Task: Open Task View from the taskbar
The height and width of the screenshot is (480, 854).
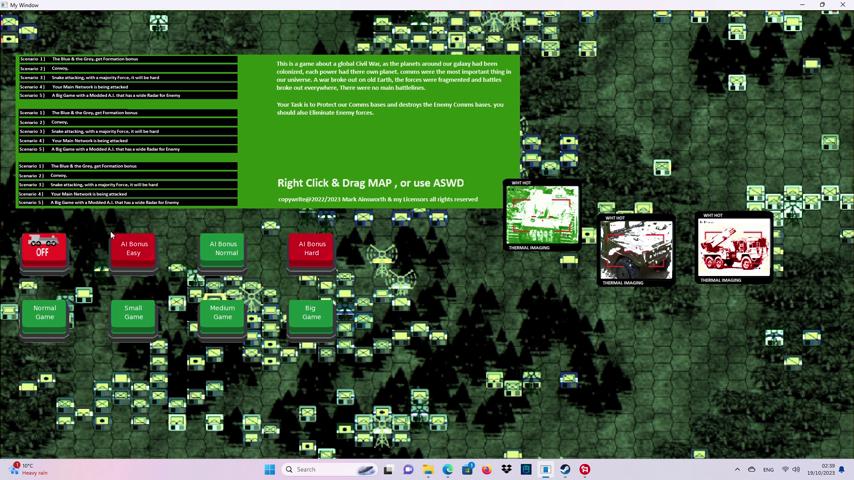Action: pos(388,469)
